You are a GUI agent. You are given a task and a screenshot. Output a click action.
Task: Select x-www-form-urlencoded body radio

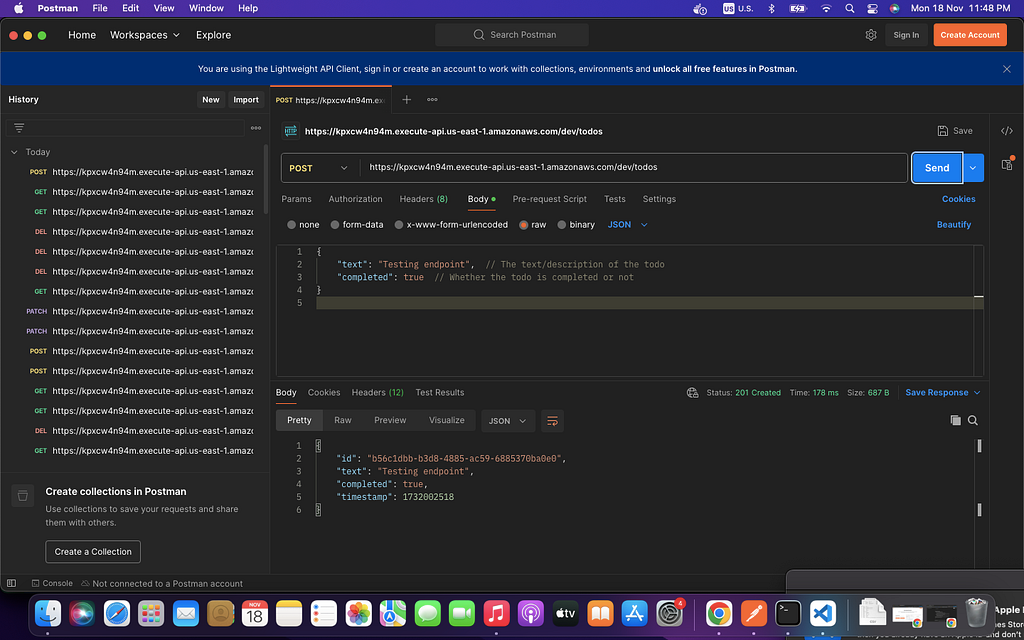[399, 225]
